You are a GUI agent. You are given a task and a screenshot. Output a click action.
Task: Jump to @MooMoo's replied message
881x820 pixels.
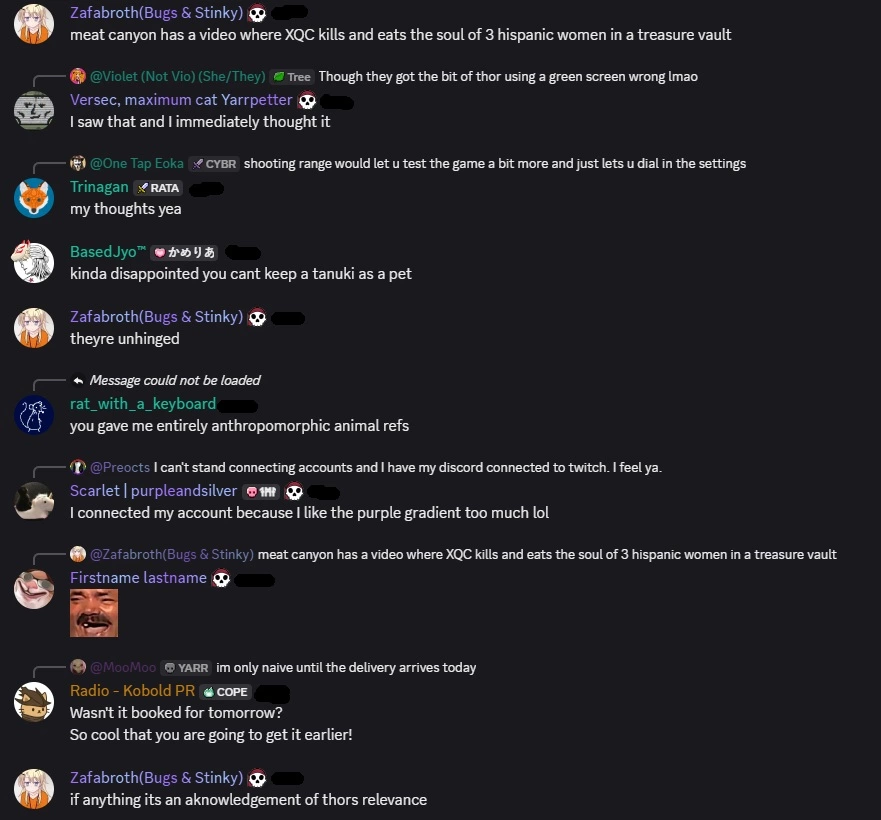point(346,668)
